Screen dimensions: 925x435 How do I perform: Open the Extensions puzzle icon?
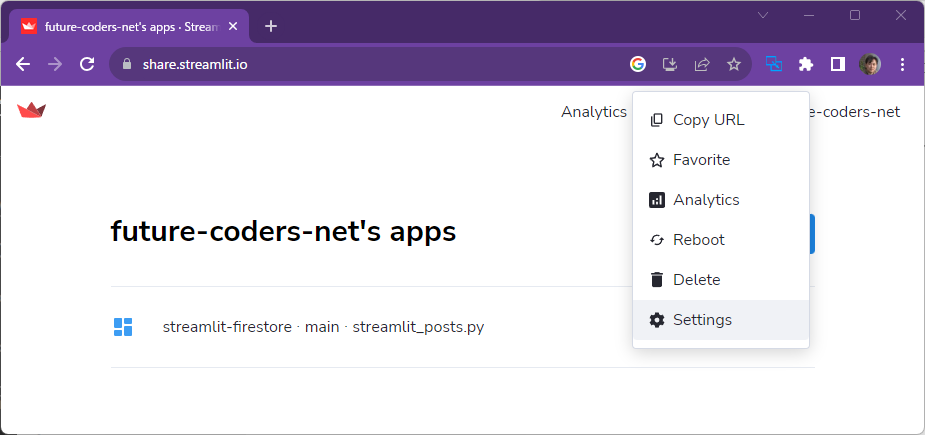point(806,64)
